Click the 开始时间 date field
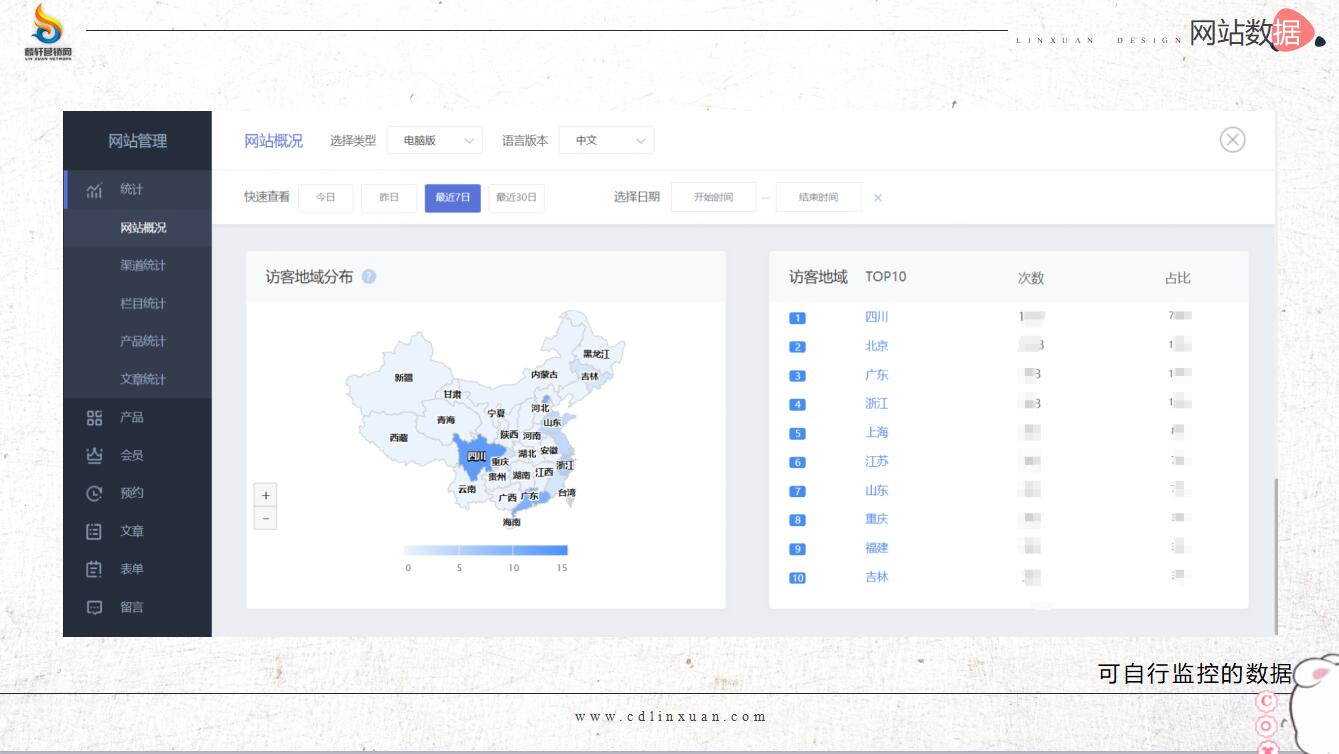The height and width of the screenshot is (754, 1339). point(714,198)
